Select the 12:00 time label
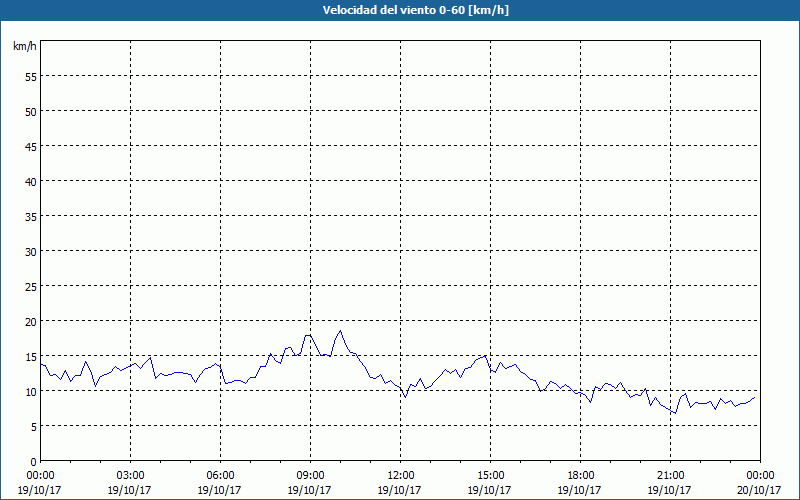 [x=400, y=475]
